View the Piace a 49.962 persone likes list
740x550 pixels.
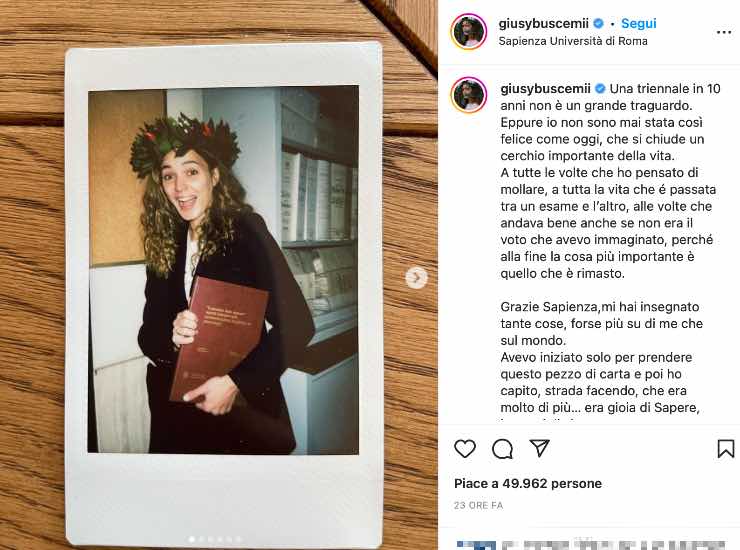pos(528,483)
